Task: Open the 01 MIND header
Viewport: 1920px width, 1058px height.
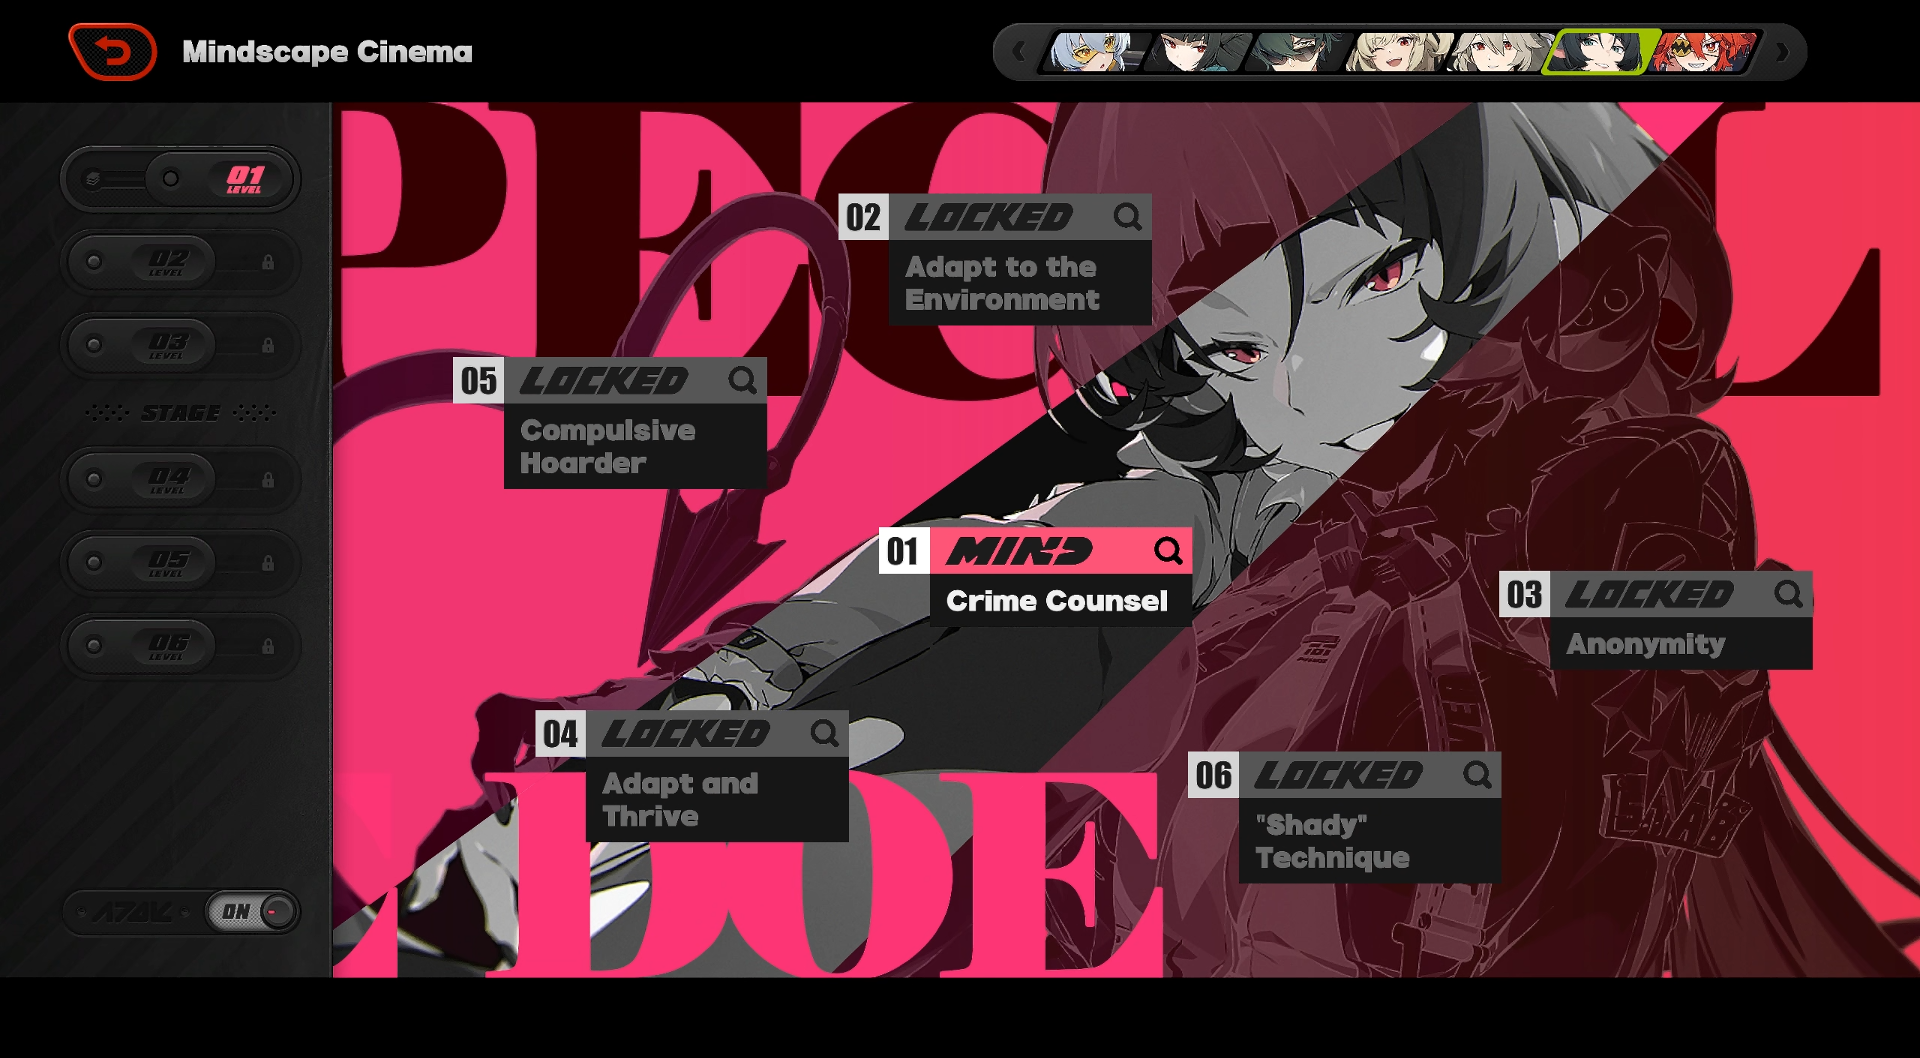Action: coord(1035,551)
